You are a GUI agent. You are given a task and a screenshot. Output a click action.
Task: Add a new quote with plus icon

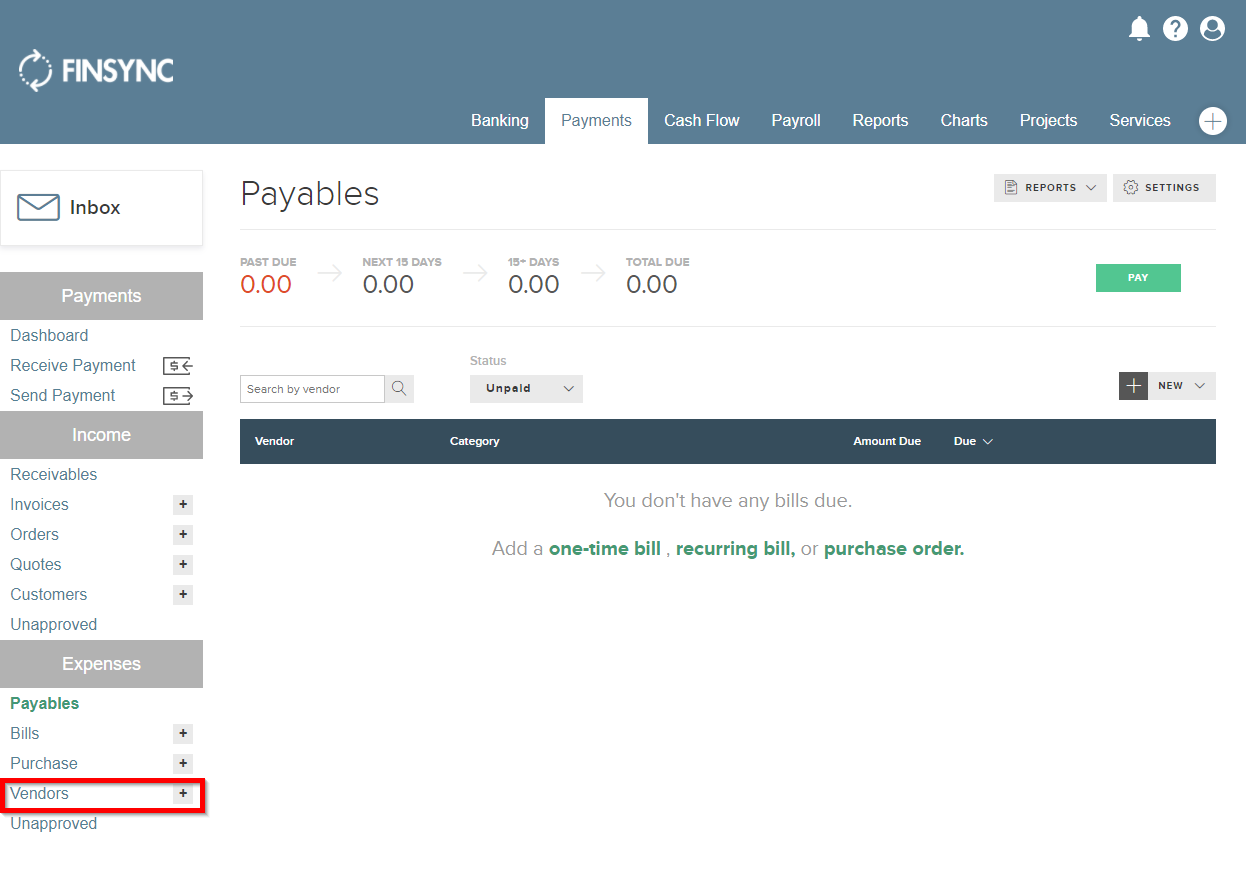(x=183, y=565)
